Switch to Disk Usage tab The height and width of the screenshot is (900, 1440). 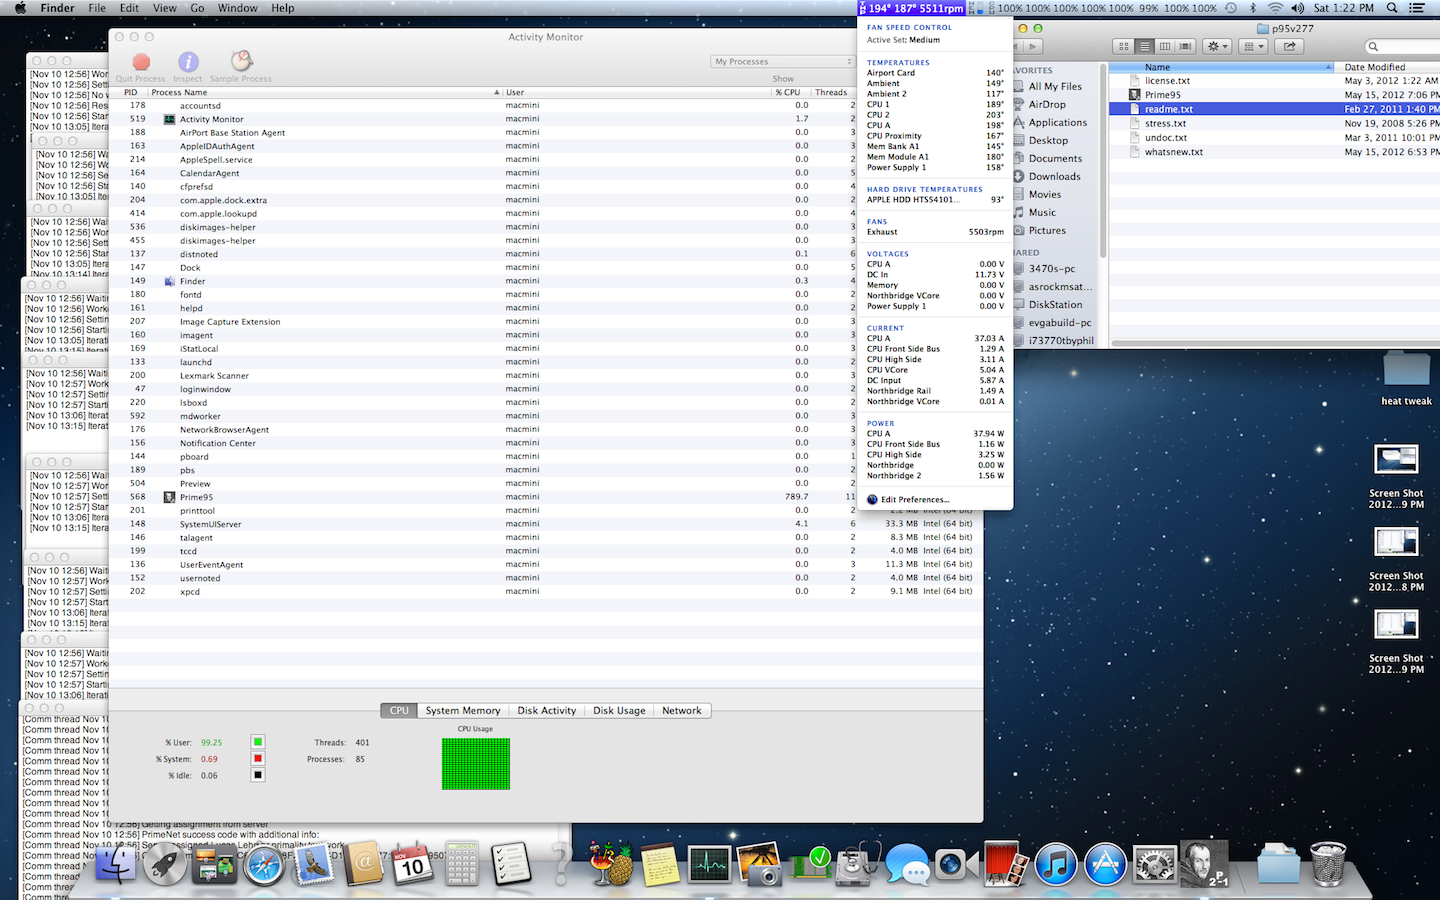[619, 710]
